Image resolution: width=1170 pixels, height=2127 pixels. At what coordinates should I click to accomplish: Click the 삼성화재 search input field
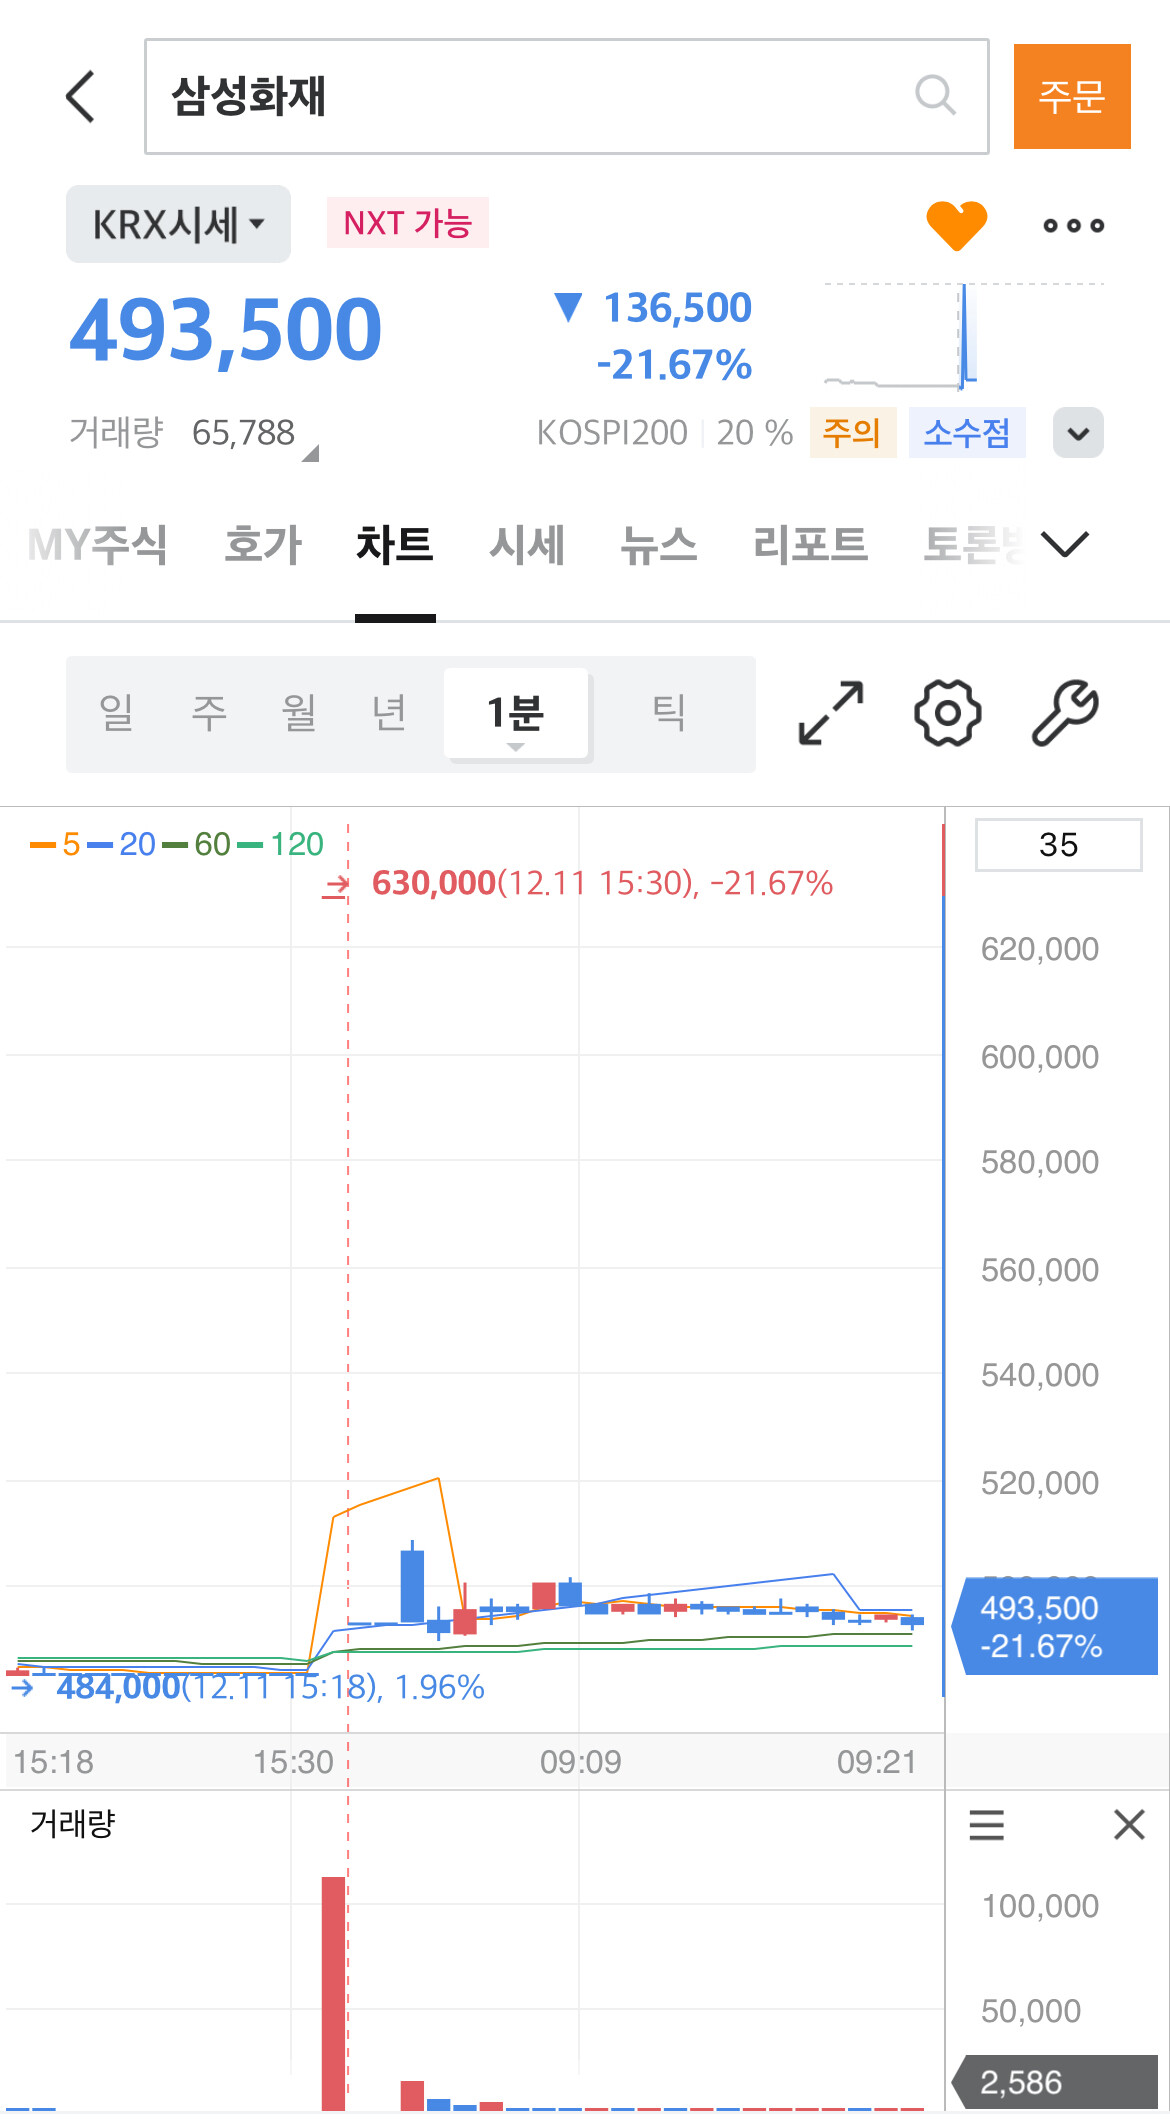coord(566,97)
